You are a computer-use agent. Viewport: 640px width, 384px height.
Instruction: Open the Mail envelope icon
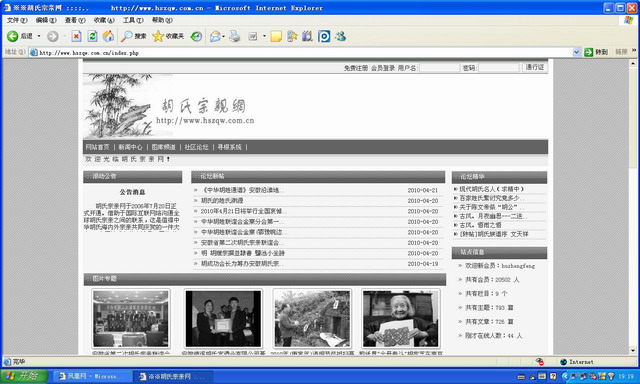pos(215,36)
